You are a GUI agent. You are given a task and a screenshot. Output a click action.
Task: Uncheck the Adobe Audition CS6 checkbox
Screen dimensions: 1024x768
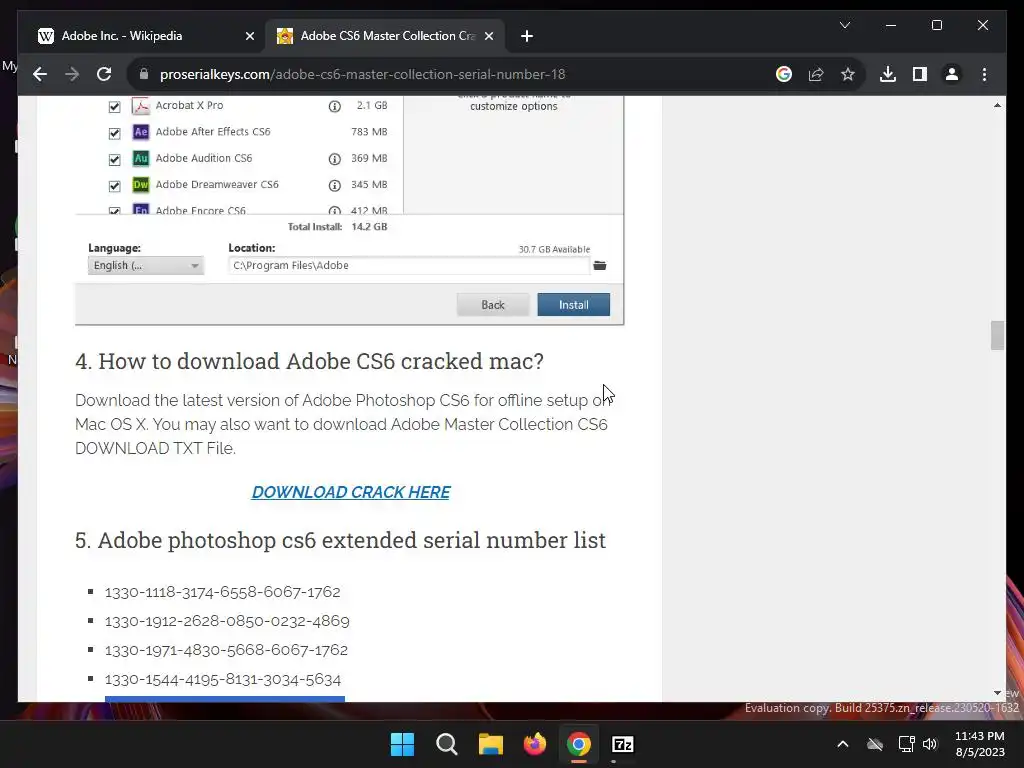coord(114,159)
